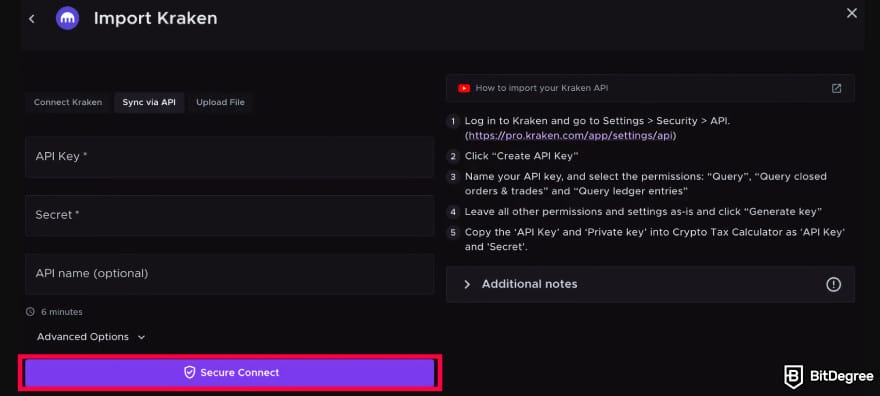Click the "6 minutes" sync time text
This screenshot has width=880, height=396.
(62, 312)
